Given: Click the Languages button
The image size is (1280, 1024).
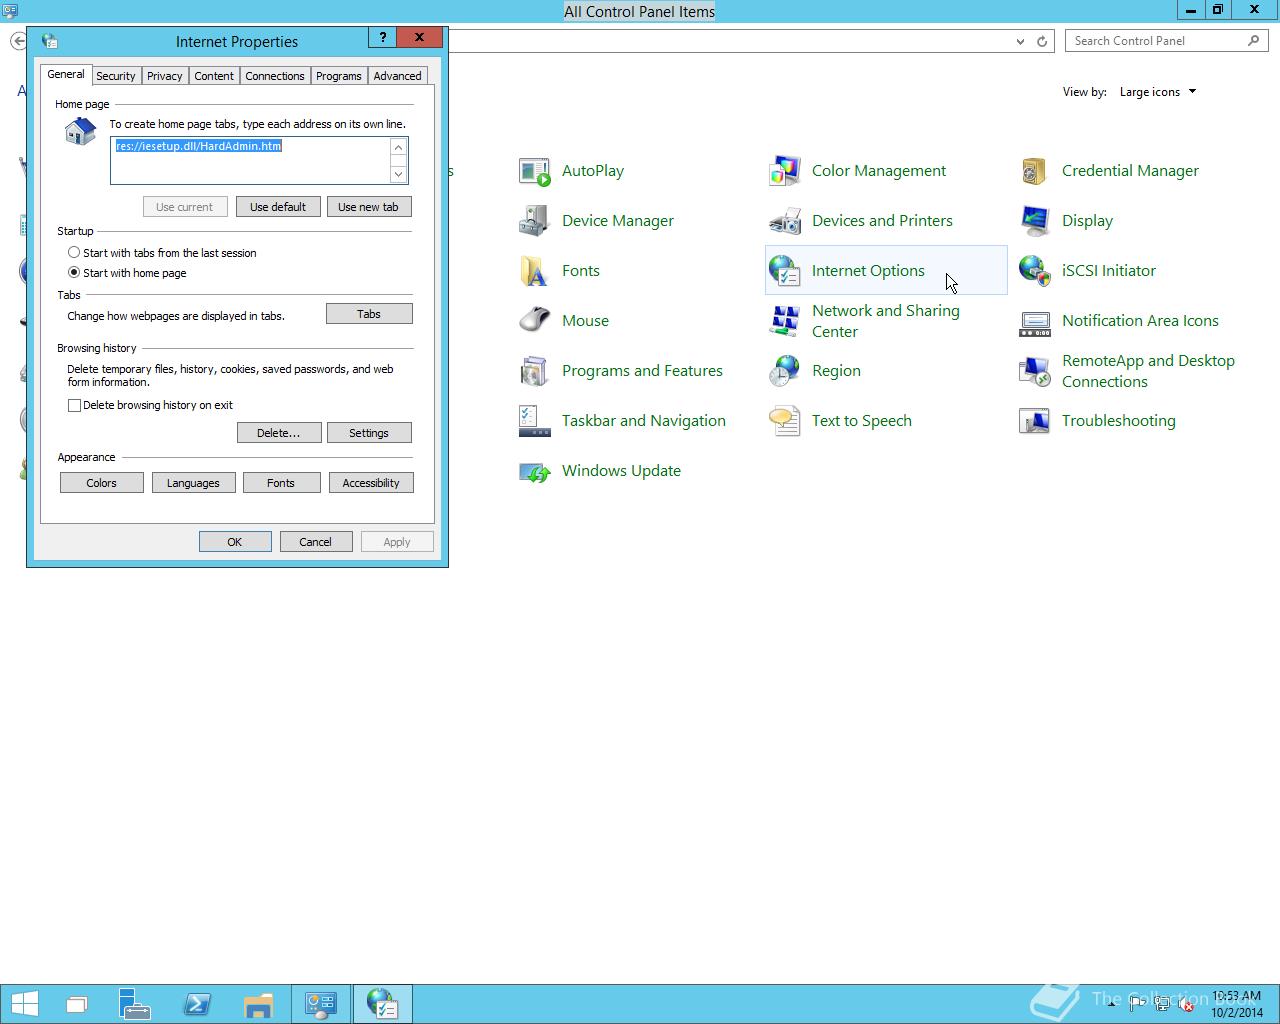Looking at the screenshot, I should [193, 483].
